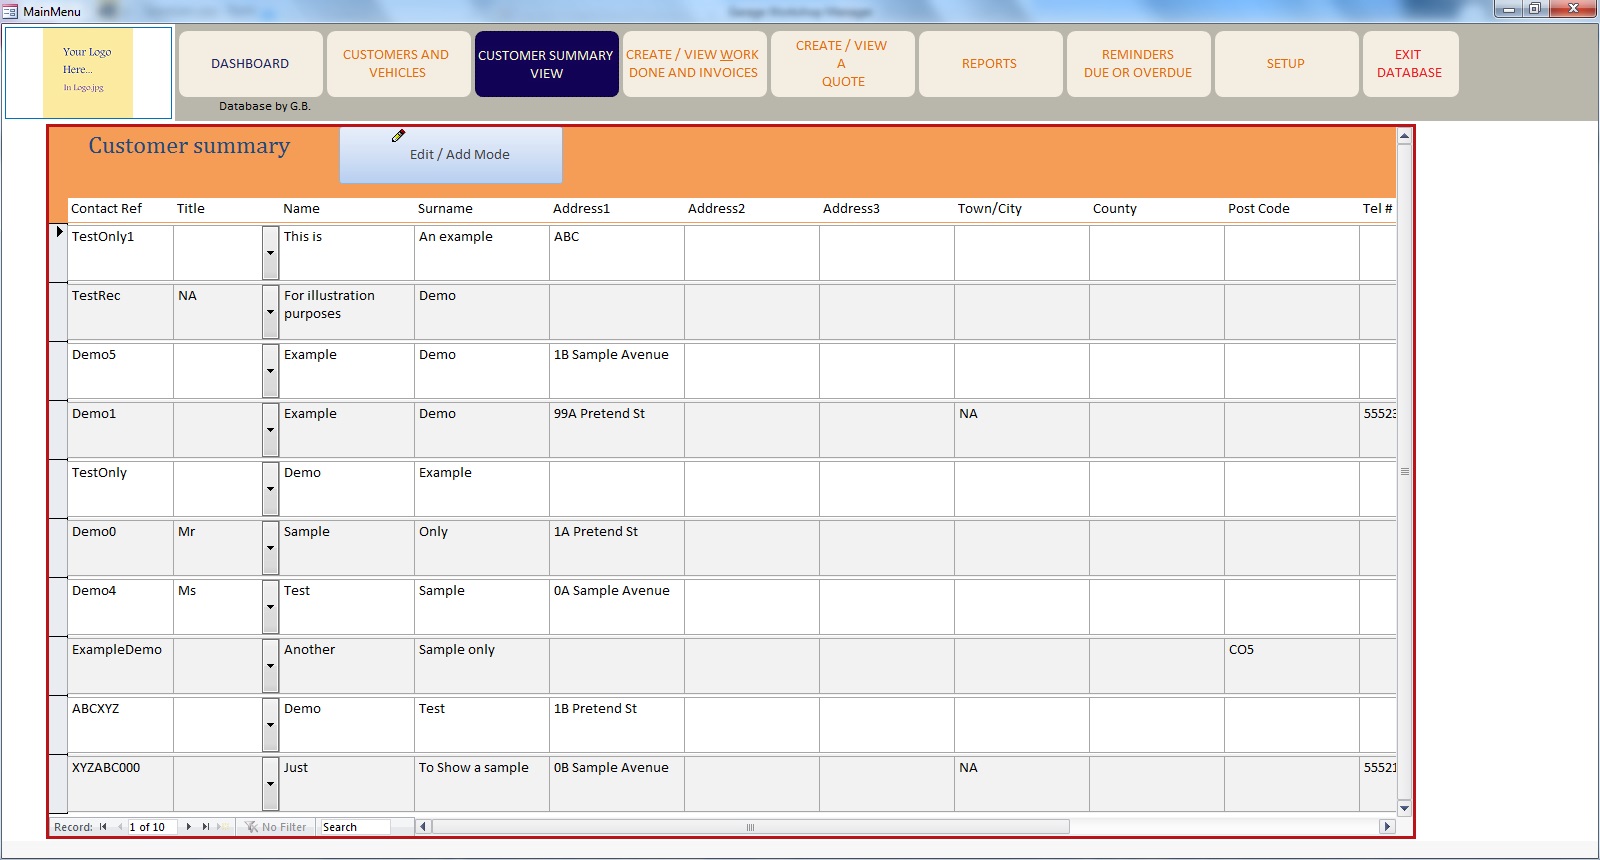1600x860 pixels.
Task: Go to next record arrow
Action: coord(189,827)
